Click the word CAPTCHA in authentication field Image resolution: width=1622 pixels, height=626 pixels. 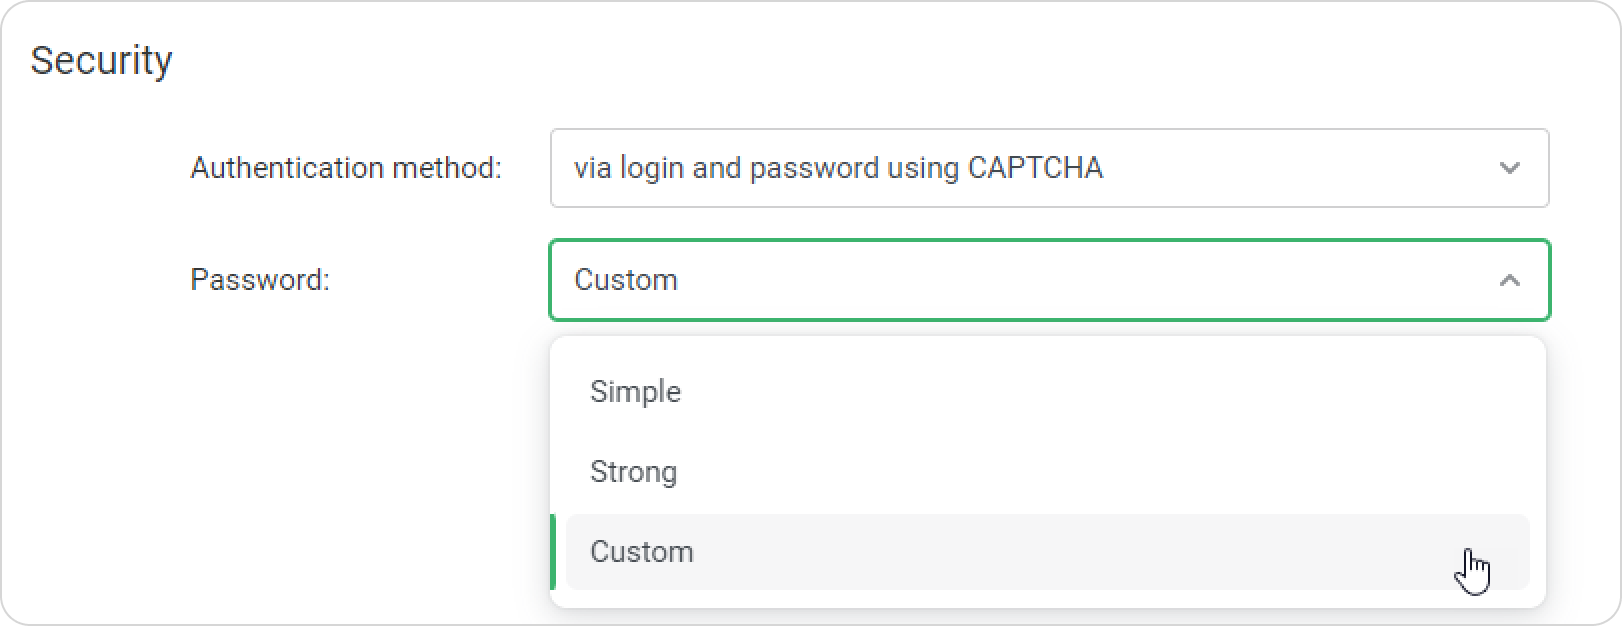tap(1035, 168)
